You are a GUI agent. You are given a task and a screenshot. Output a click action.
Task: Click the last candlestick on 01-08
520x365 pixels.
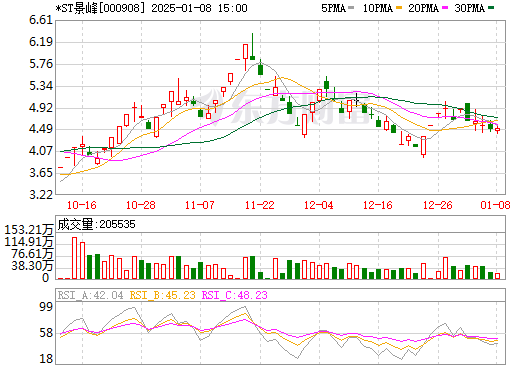(x=497, y=130)
